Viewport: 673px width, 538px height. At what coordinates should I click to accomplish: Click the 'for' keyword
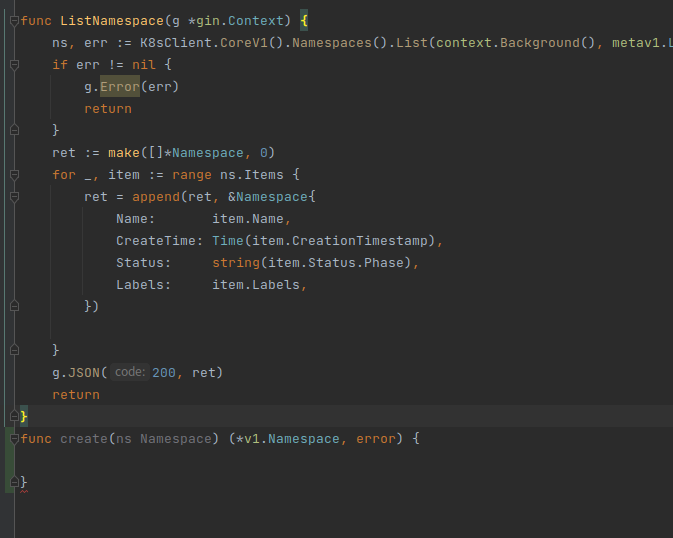click(64, 175)
